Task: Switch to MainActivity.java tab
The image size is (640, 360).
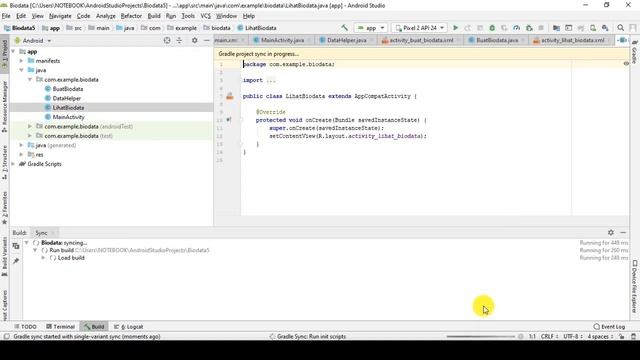Action: click(x=282, y=40)
